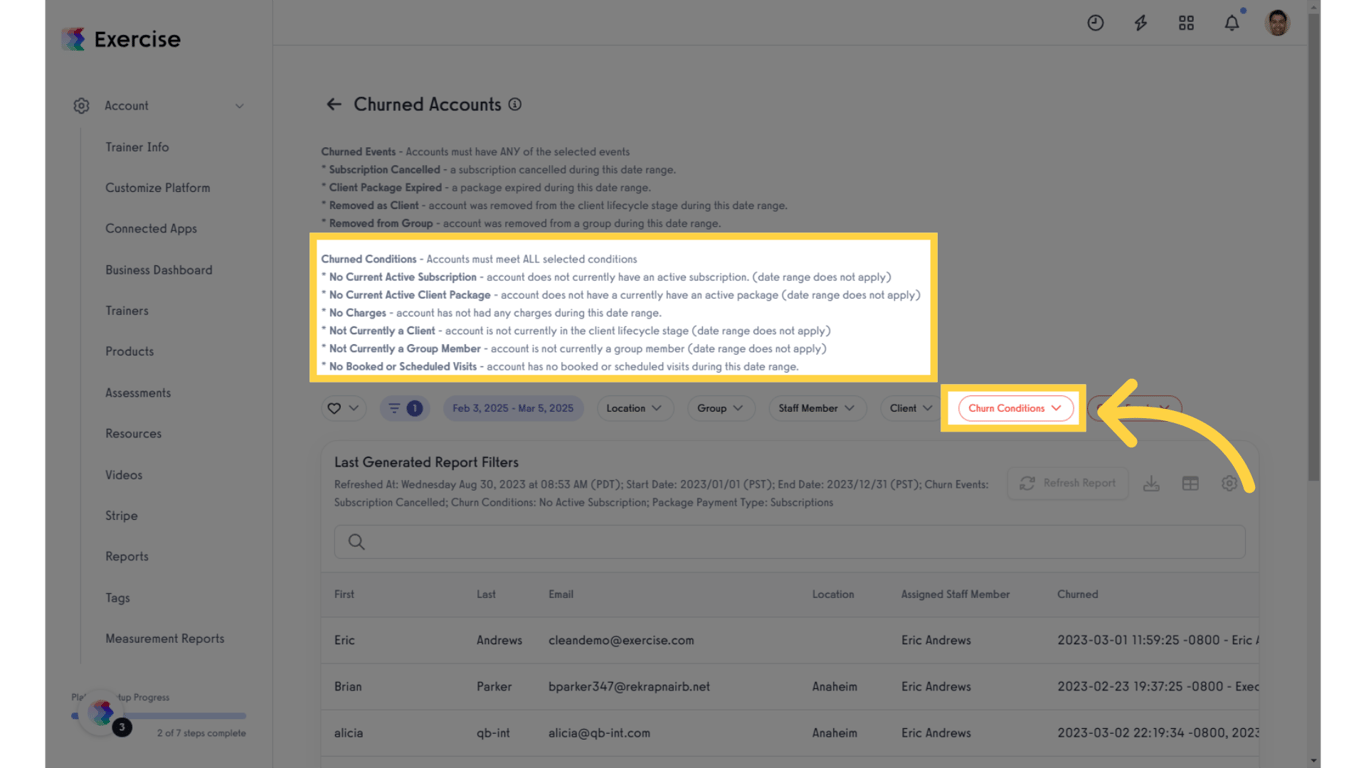Viewport: 1366px width, 768px height.
Task: Click first name Eric in the table
Action: (x=344, y=640)
